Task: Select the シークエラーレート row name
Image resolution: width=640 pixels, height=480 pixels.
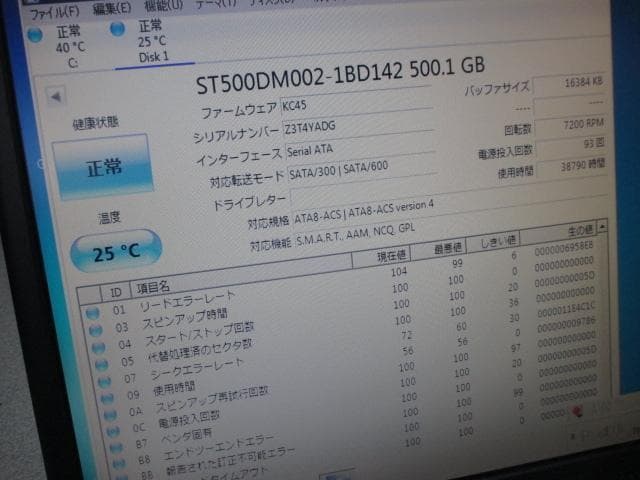Action: click(x=197, y=369)
